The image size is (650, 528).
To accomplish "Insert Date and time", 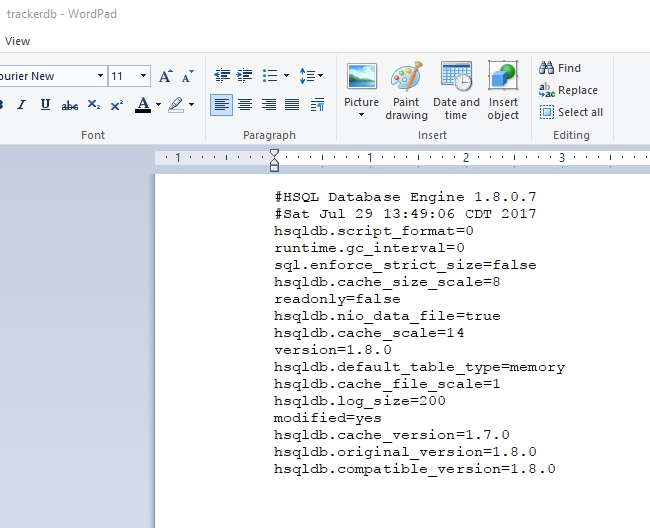I will click(x=456, y=91).
